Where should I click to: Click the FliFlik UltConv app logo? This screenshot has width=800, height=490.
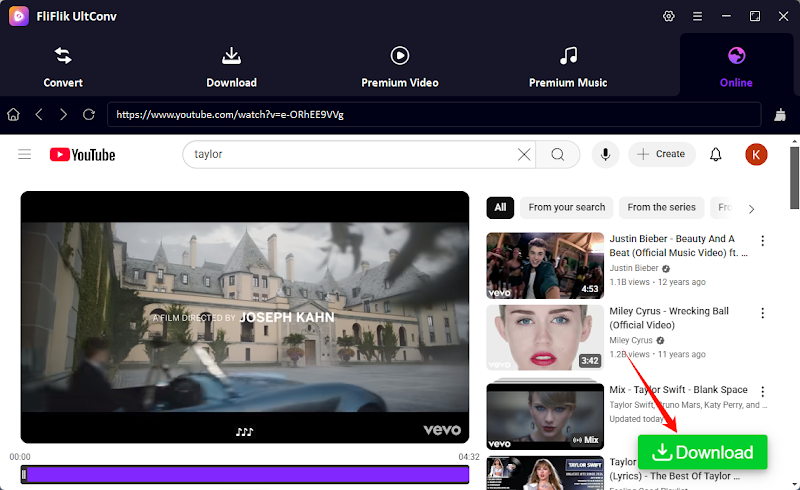pos(19,16)
